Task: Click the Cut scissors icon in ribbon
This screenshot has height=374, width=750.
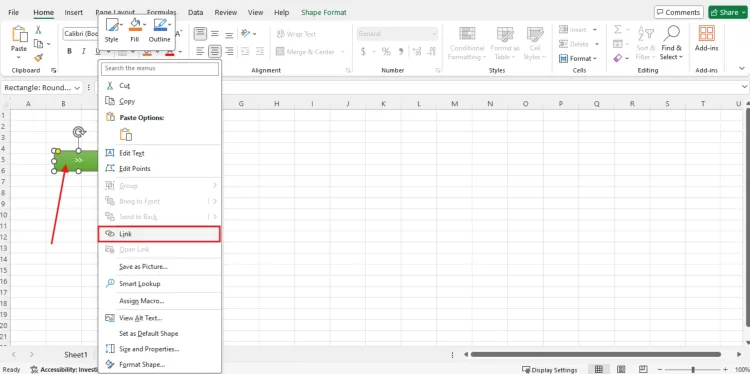Action: click(38, 30)
